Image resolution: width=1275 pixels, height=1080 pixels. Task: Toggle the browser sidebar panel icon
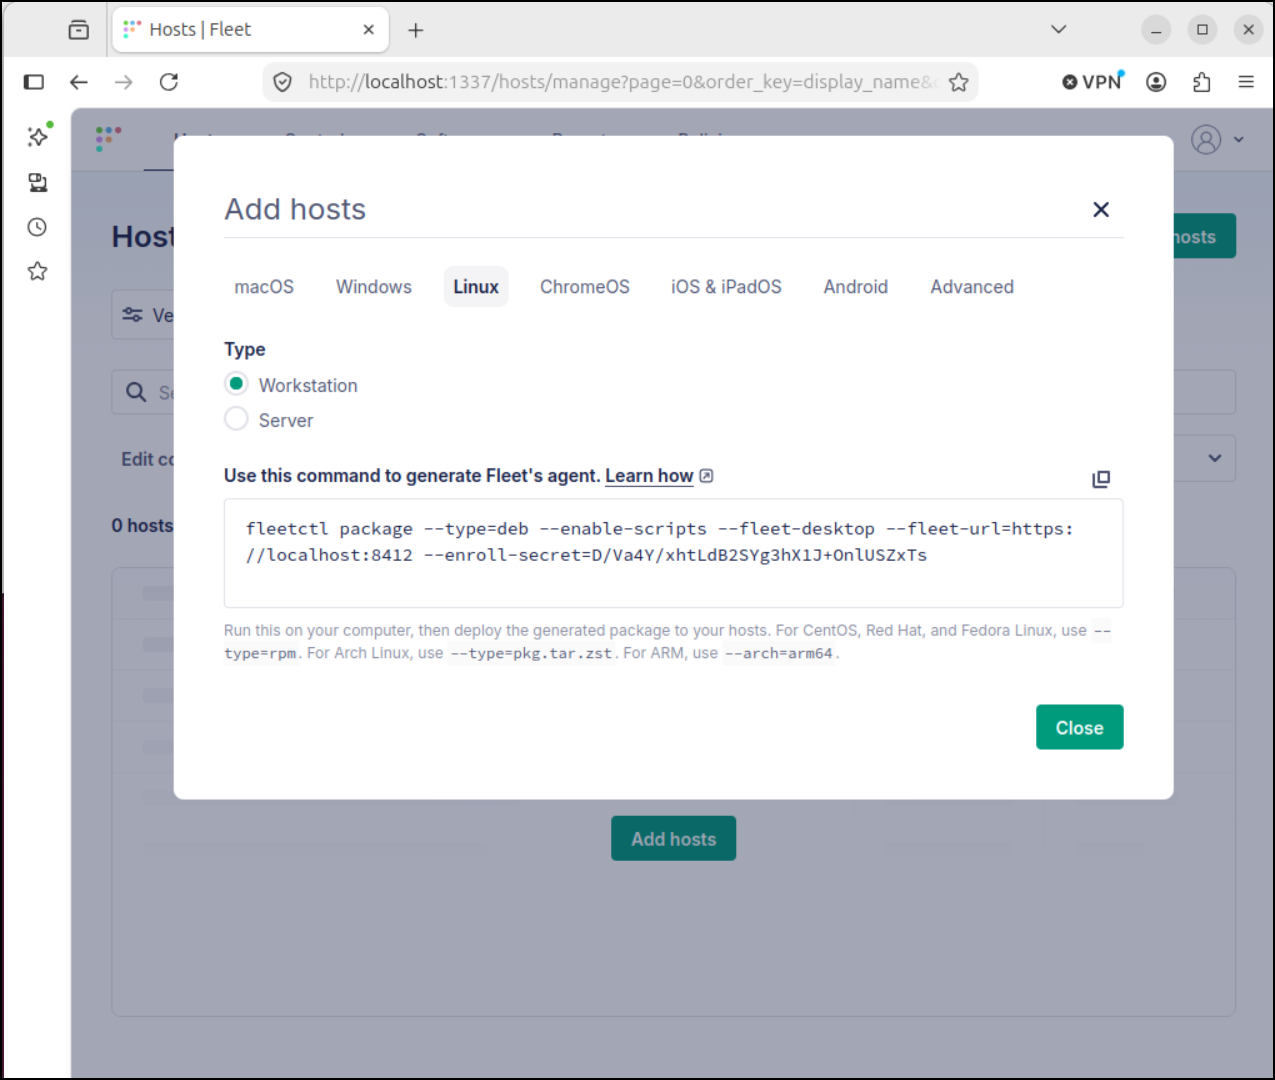pyautogui.click(x=34, y=82)
